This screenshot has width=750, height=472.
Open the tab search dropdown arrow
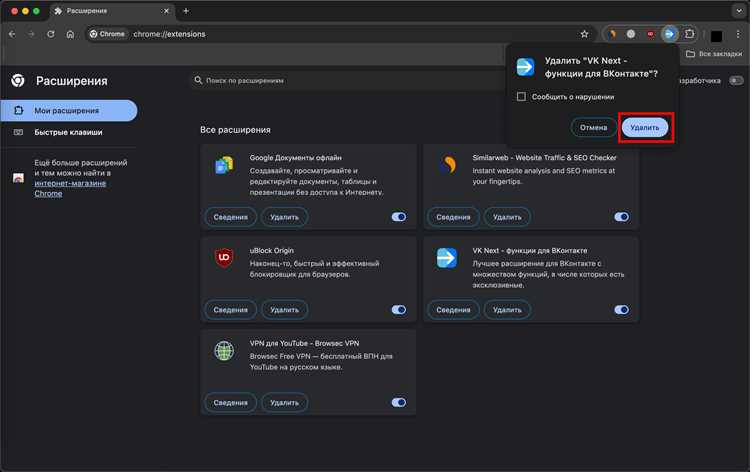tap(739, 11)
